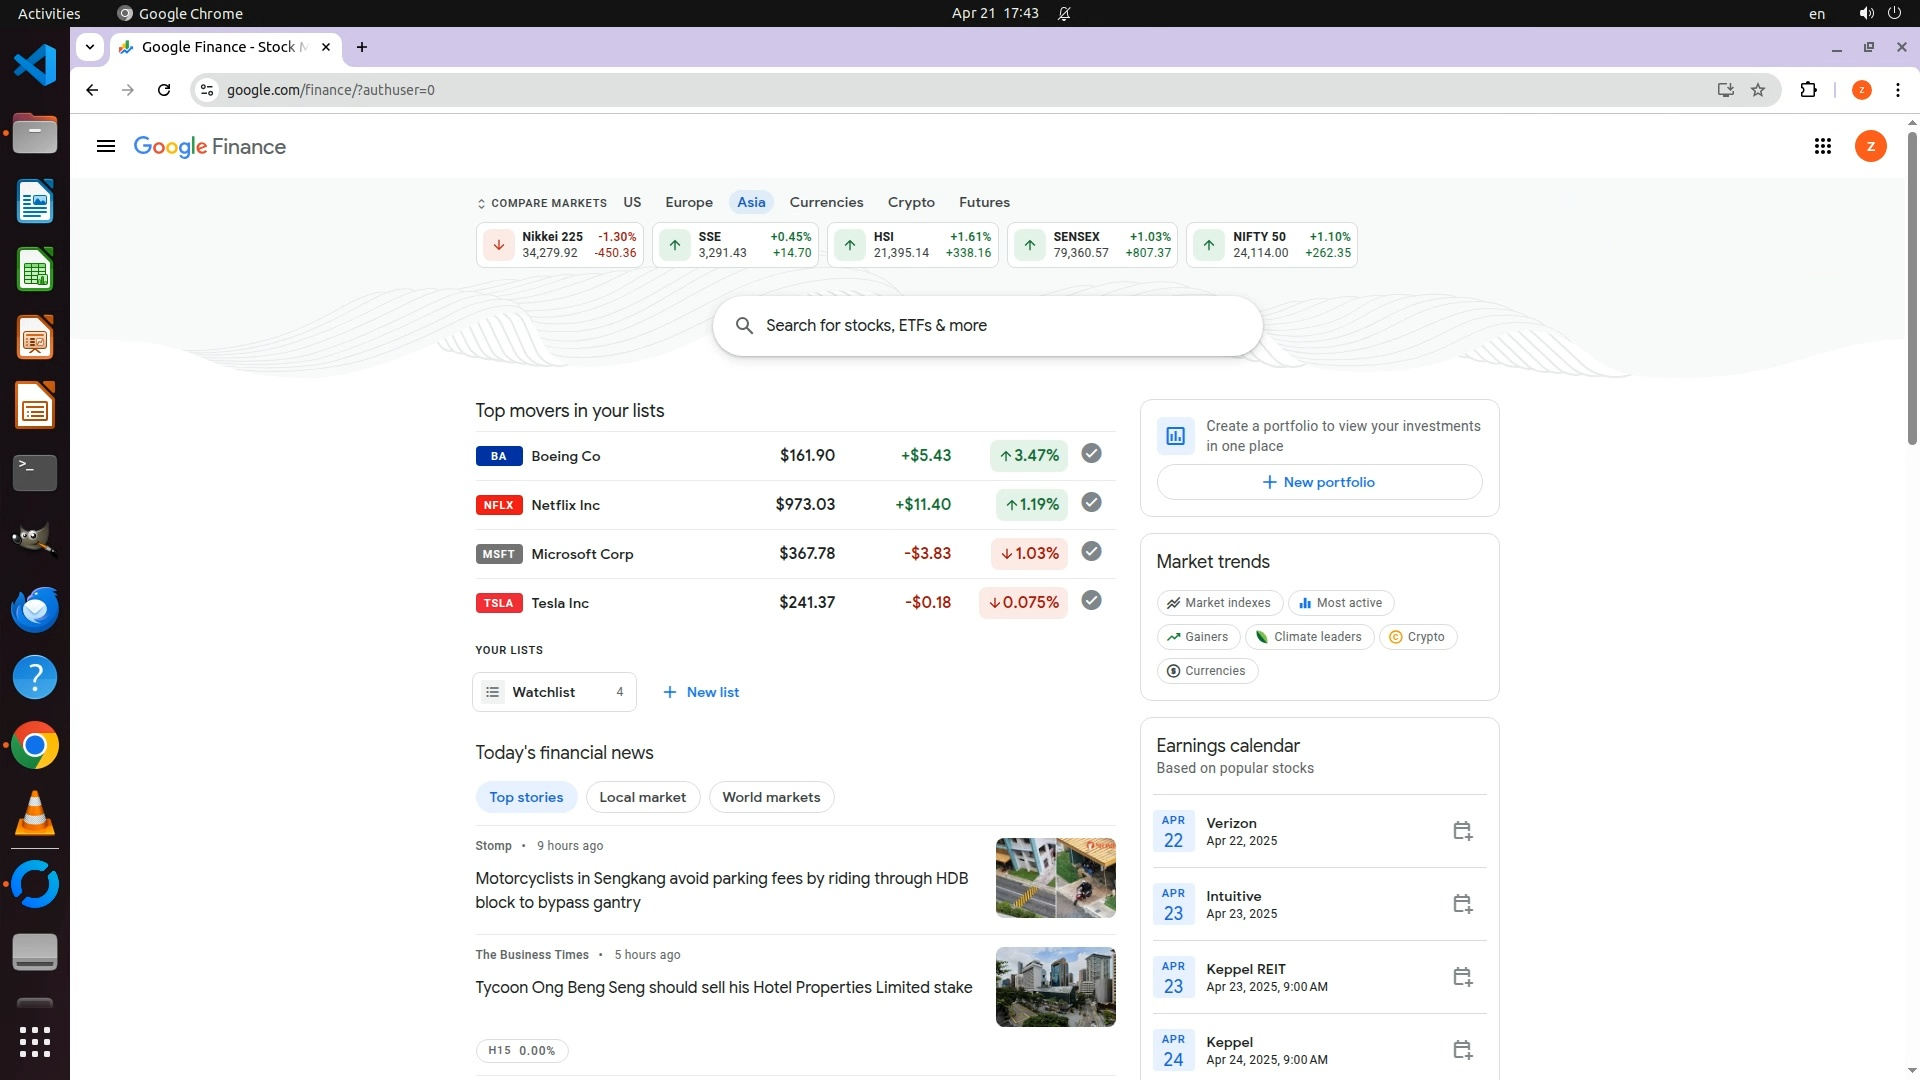Click the New list link
Viewport: 1920px width, 1080px height.
tap(701, 692)
